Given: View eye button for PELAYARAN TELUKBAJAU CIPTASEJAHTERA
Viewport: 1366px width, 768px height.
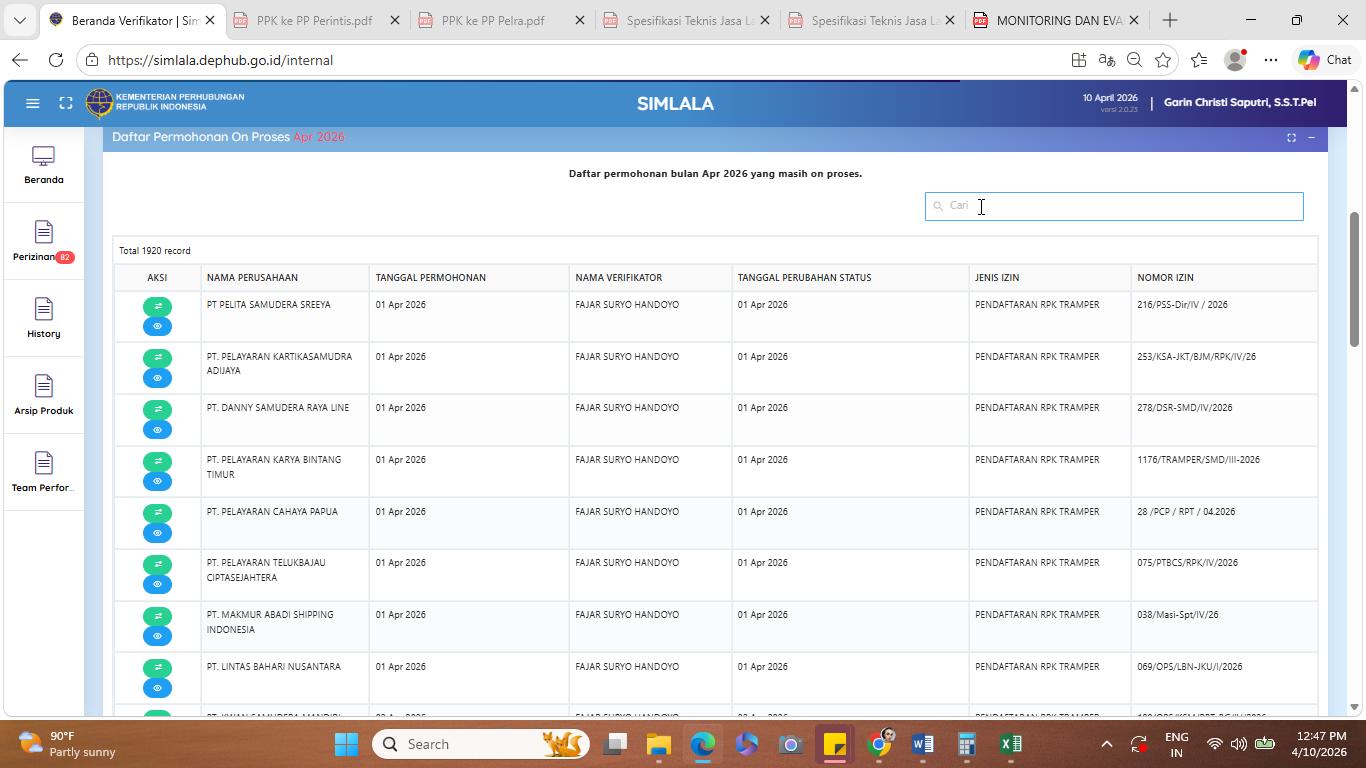Looking at the screenshot, I should pyautogui.click(x=157, y=584).
